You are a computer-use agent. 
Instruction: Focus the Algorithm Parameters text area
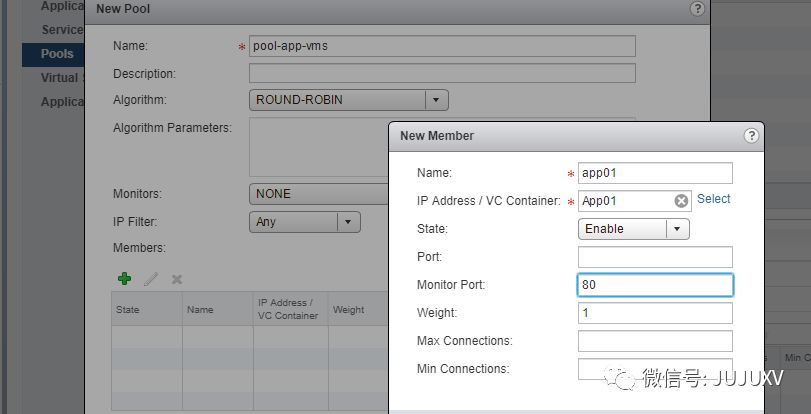coord(319,147)
